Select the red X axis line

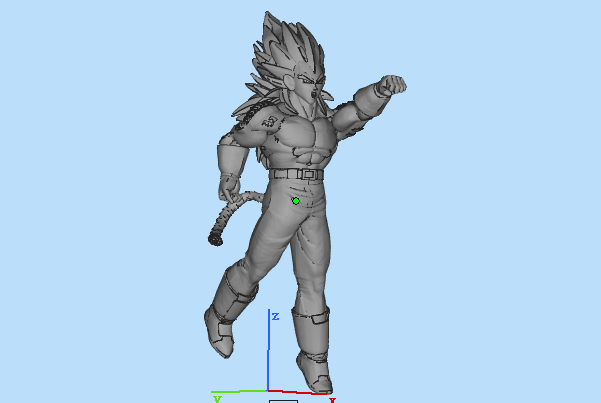(298, 392)
